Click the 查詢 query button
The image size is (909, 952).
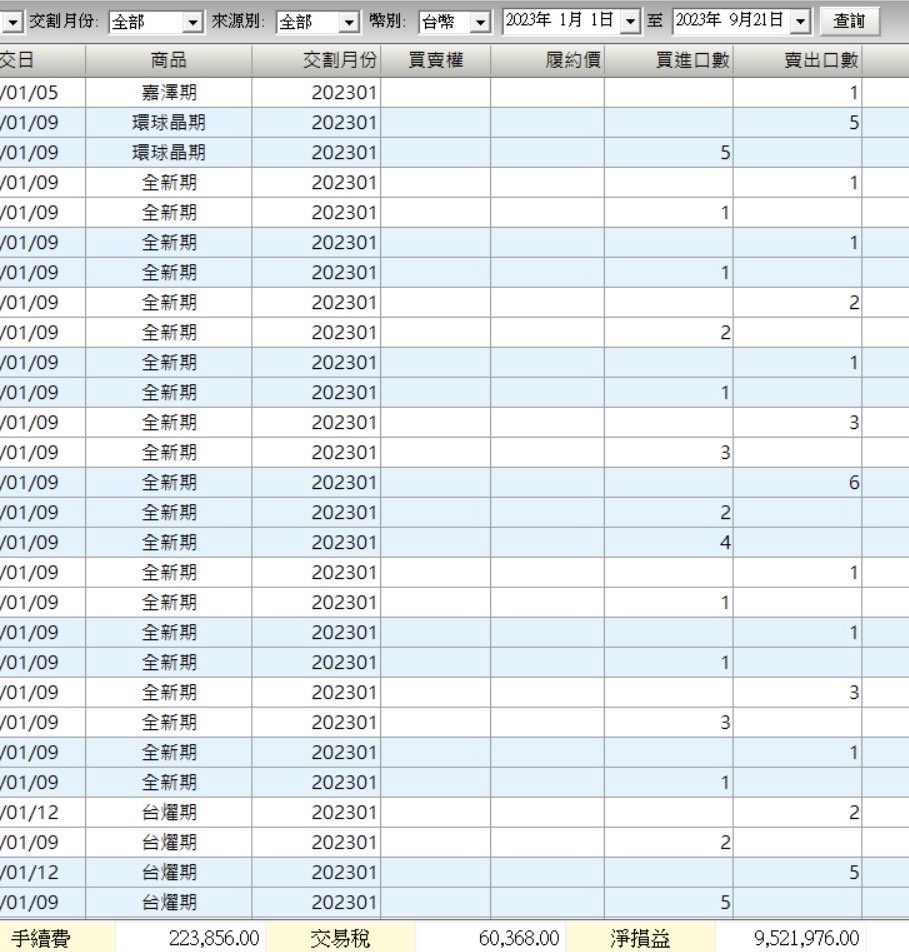click(849, 21)
